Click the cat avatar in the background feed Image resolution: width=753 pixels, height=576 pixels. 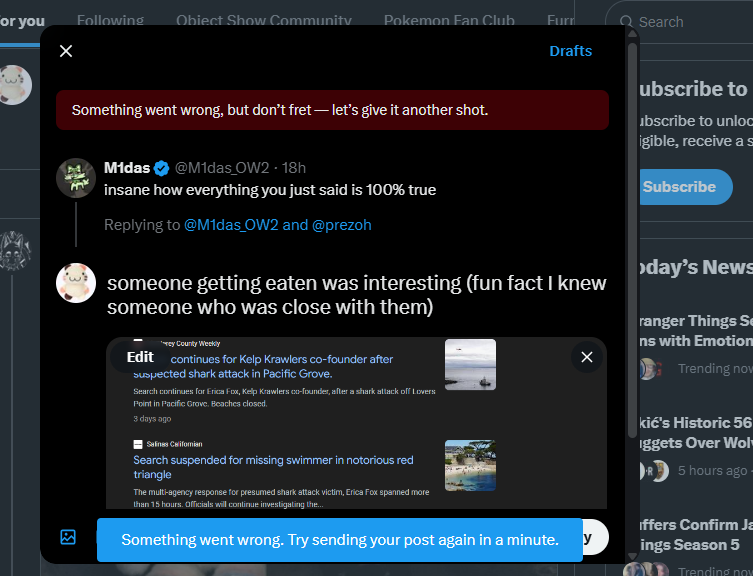point(15,85)
